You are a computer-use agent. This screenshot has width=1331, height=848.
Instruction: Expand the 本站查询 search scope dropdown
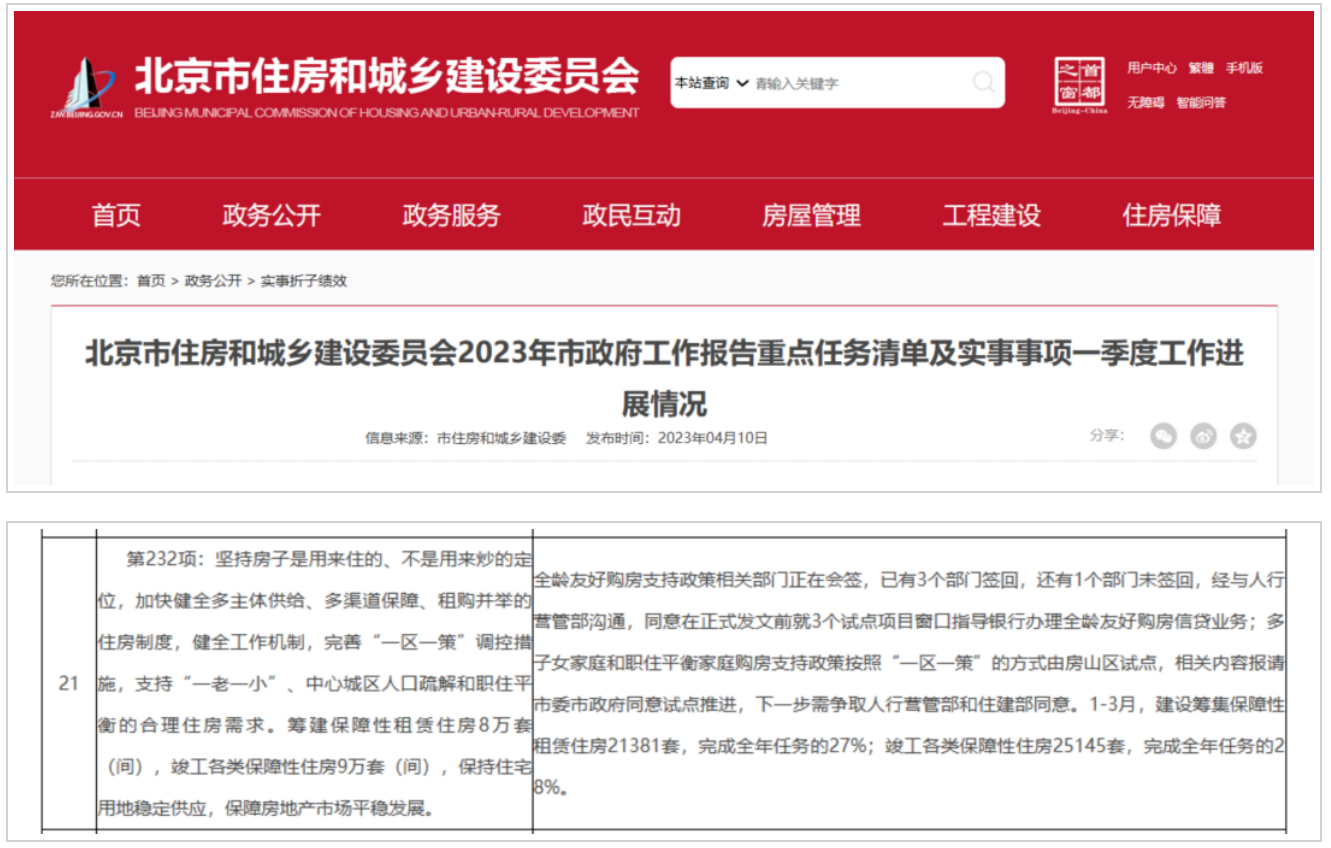(x=703, y=84)
